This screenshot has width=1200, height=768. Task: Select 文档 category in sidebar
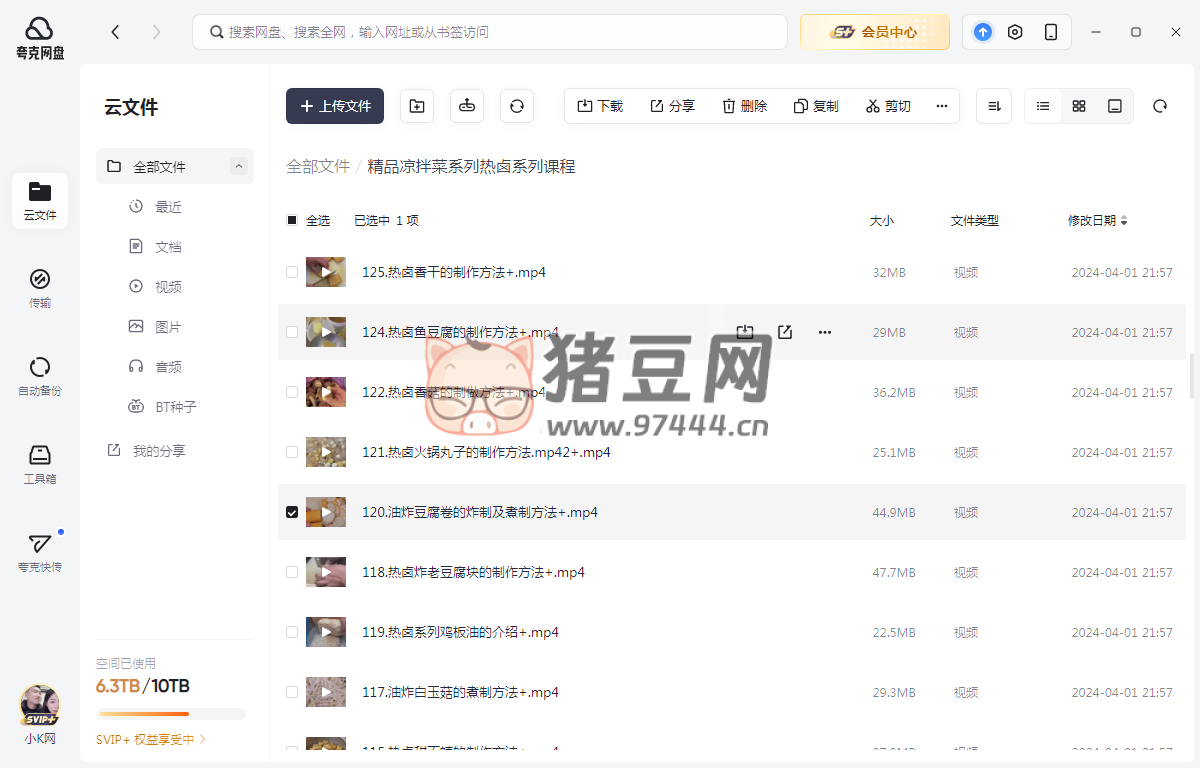[x=168, y=247]
